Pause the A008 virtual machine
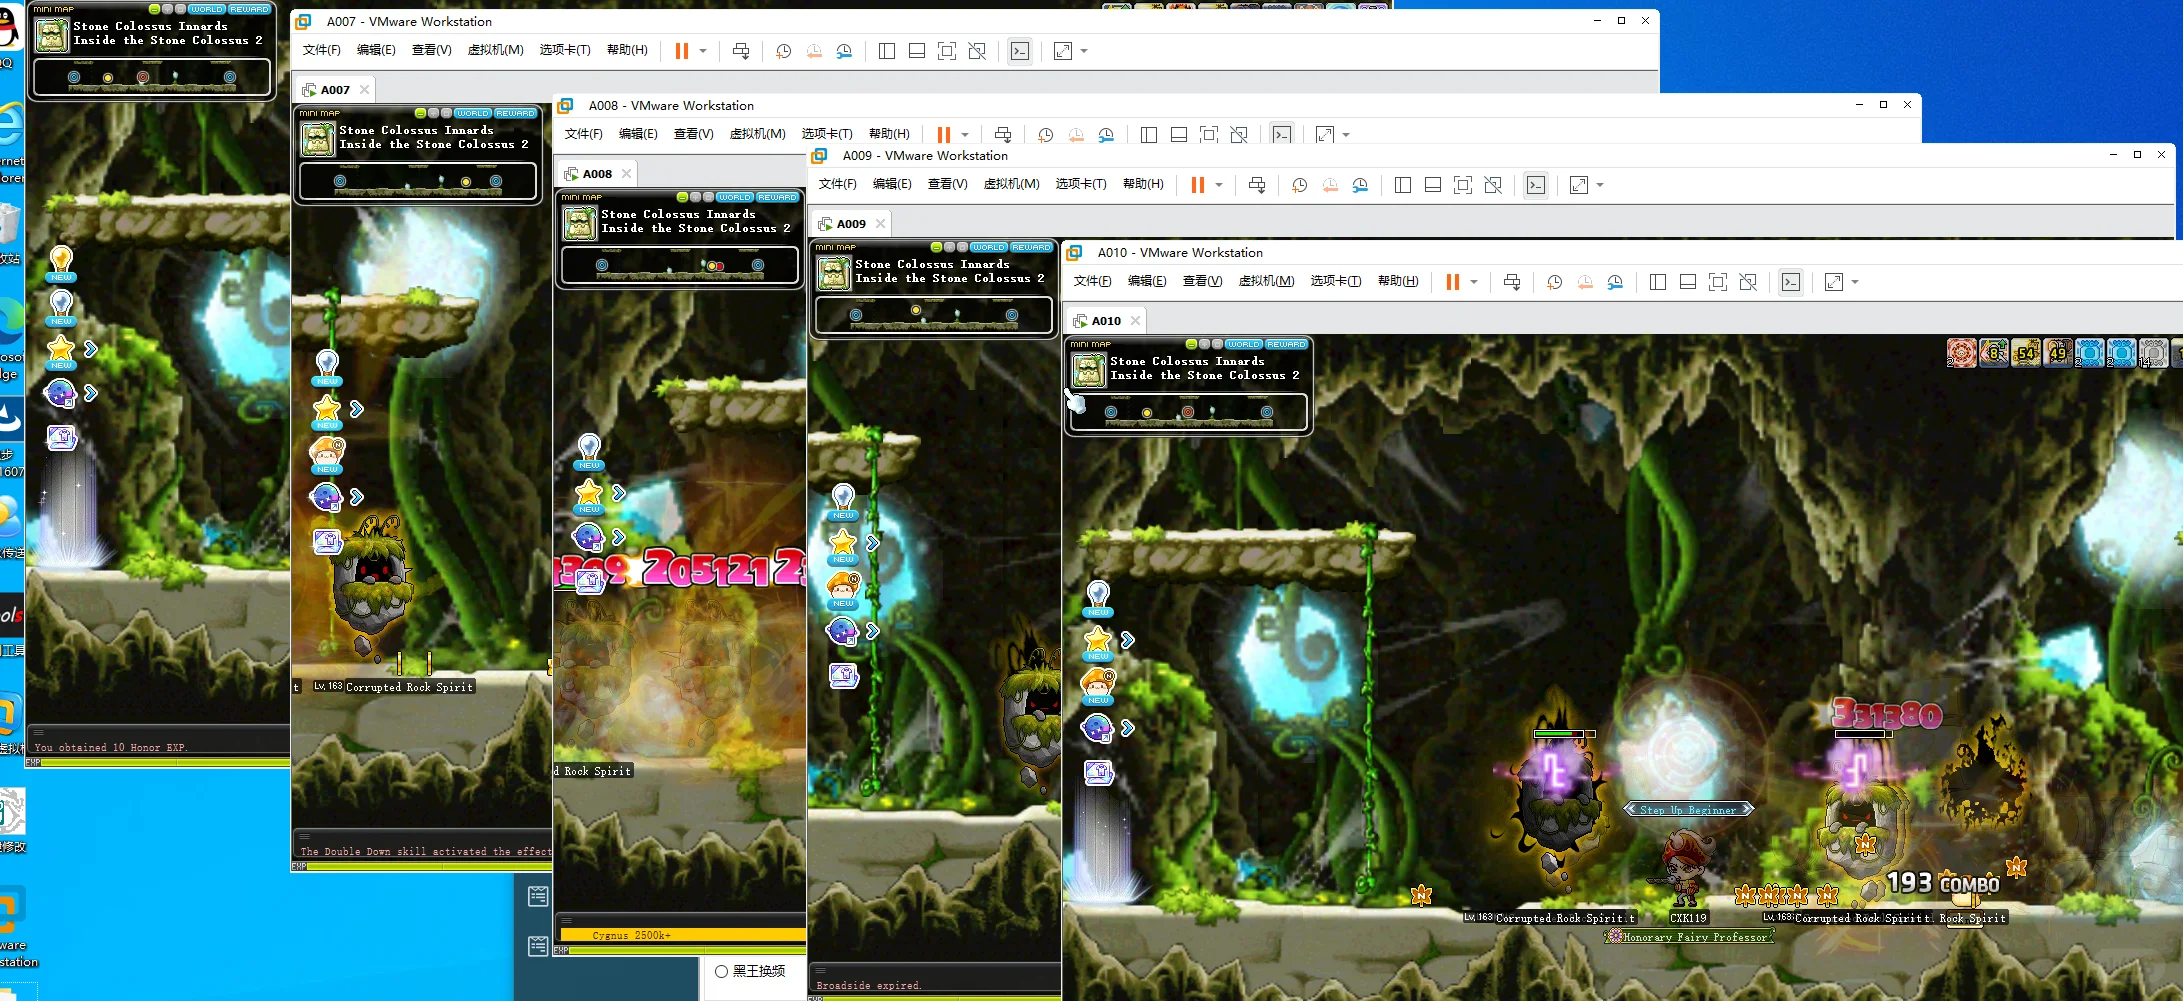 click(944, 135)
